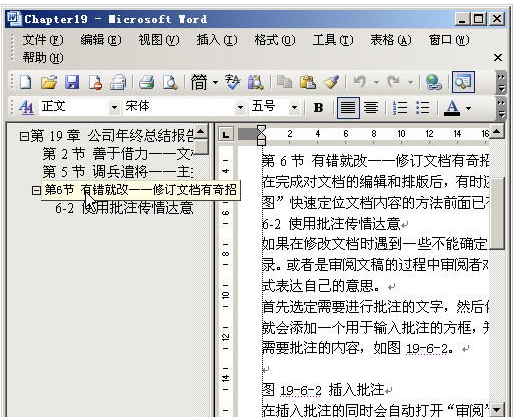The image size is (516, 417).
Task: Close the document with menu bar X
Action: click(x=498, y=58)
